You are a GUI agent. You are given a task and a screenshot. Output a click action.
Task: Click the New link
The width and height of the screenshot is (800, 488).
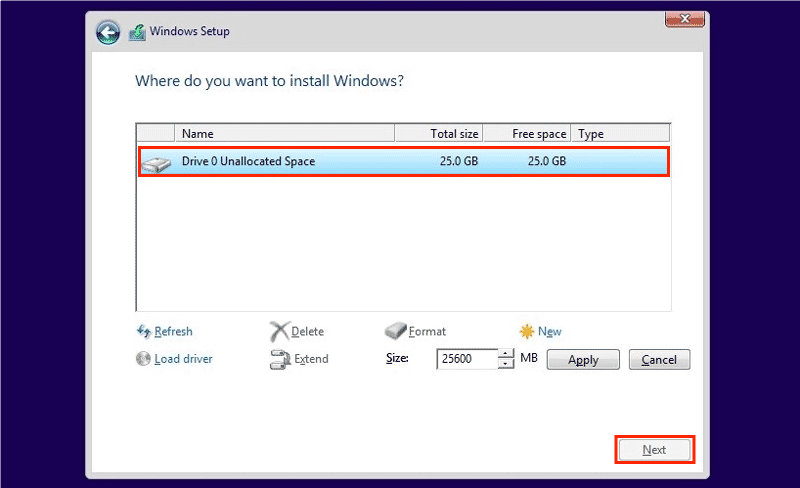549,332
